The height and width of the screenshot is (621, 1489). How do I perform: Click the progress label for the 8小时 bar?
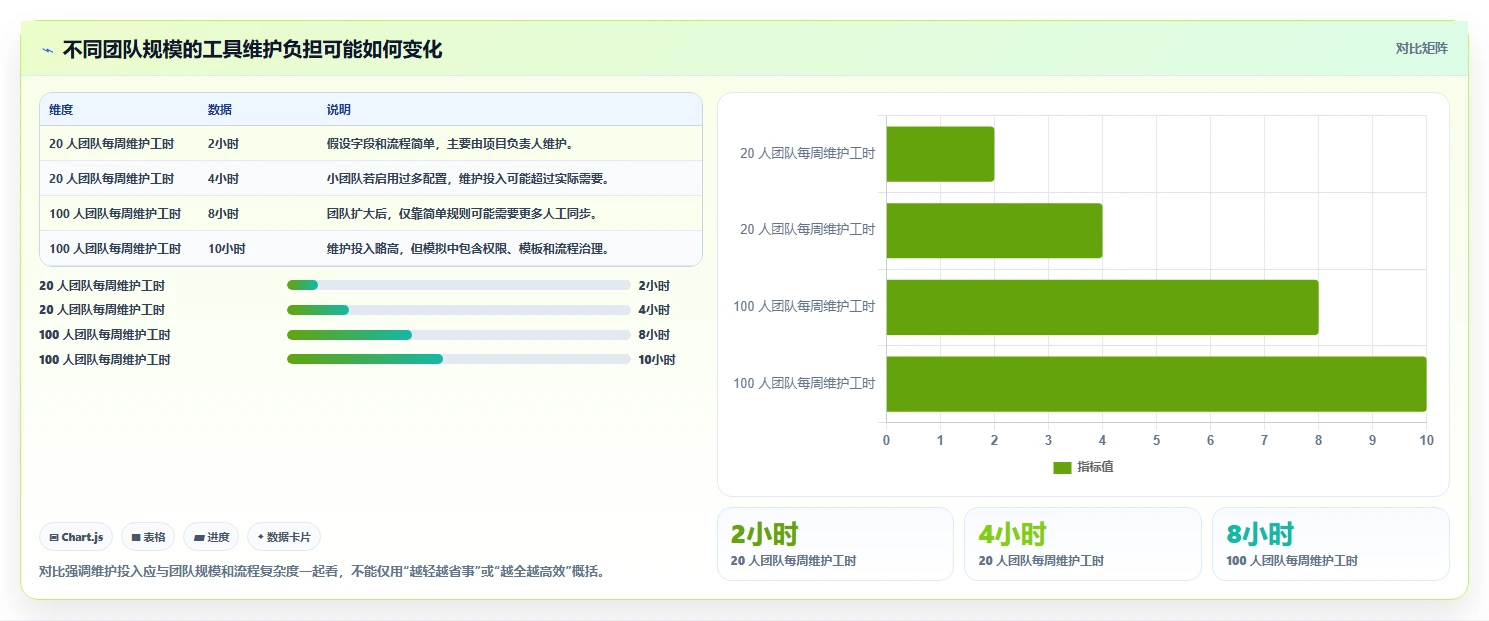105,335
